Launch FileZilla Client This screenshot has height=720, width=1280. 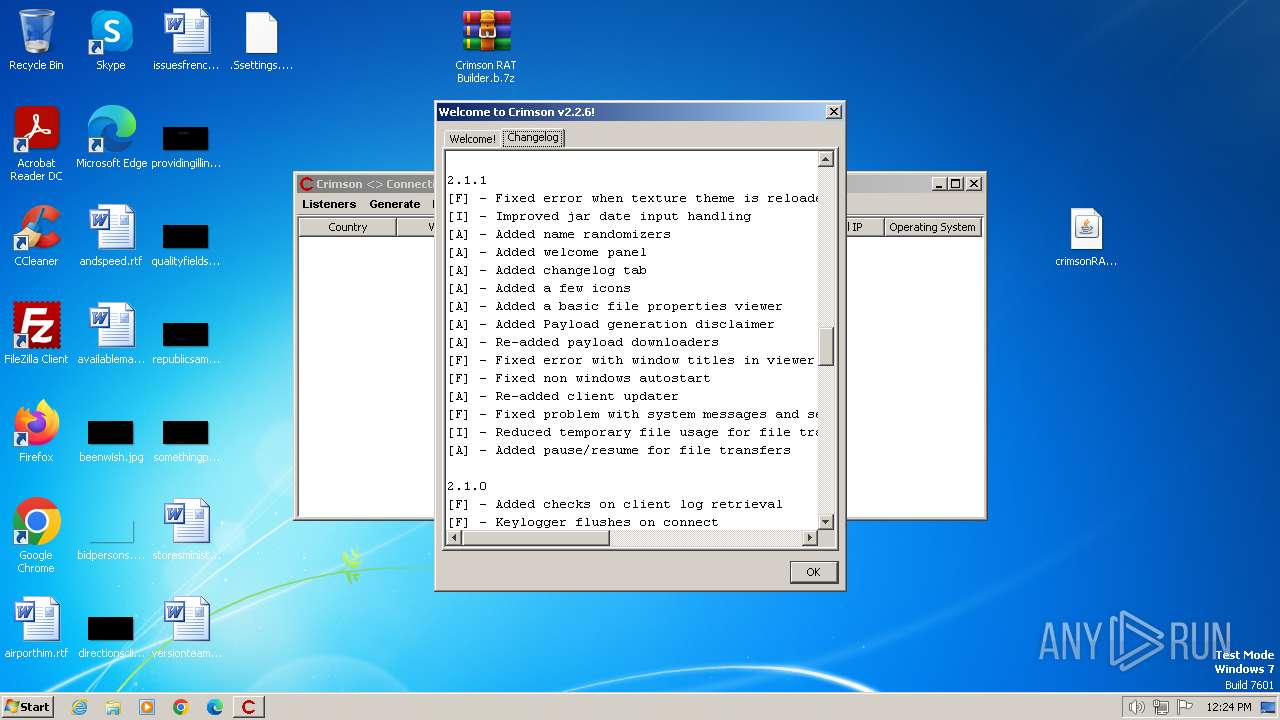(36, 334)
